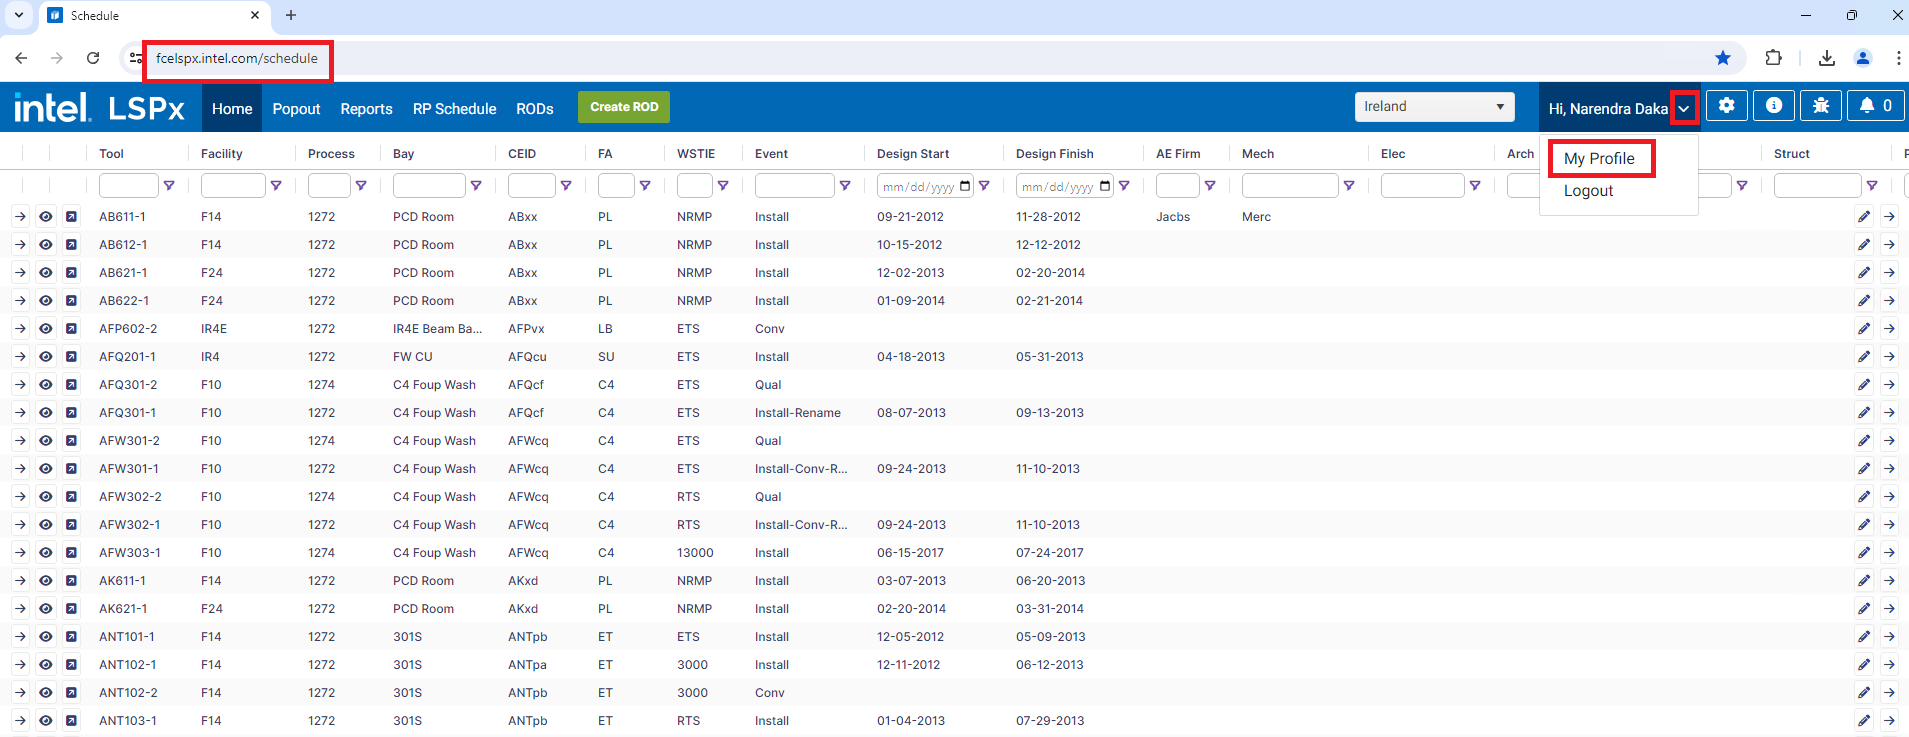Go to the RP Schedule tab
The image size is (1909, 737).
(x=454, y=109)
